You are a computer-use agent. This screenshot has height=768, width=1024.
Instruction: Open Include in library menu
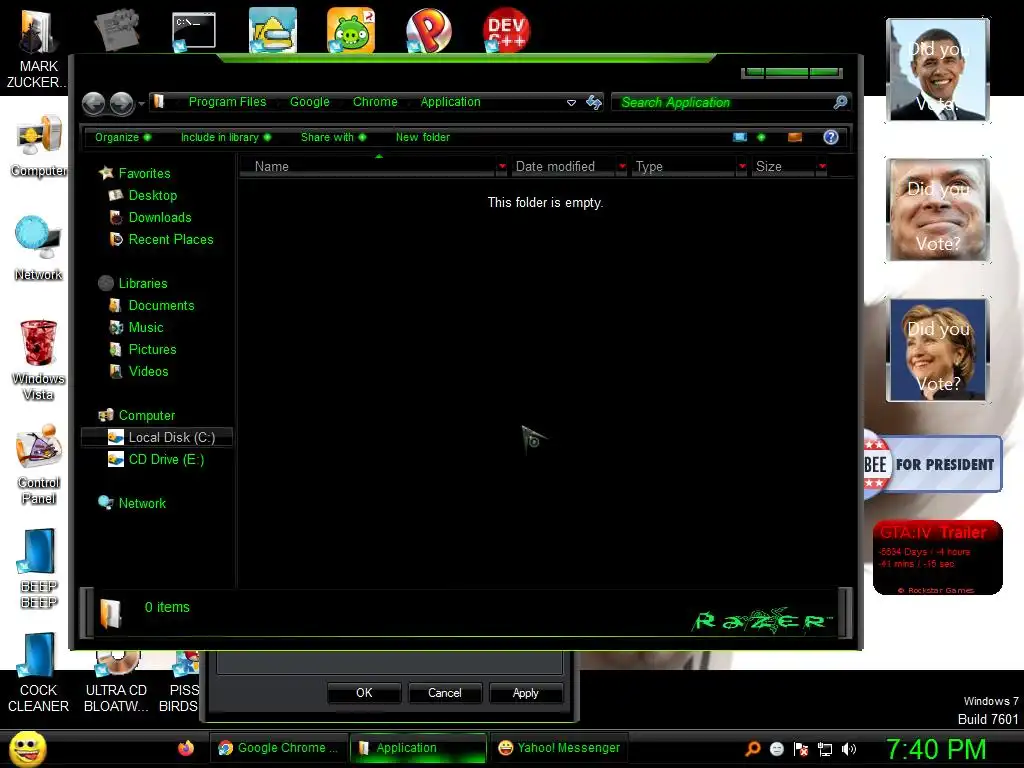(225, 137)
